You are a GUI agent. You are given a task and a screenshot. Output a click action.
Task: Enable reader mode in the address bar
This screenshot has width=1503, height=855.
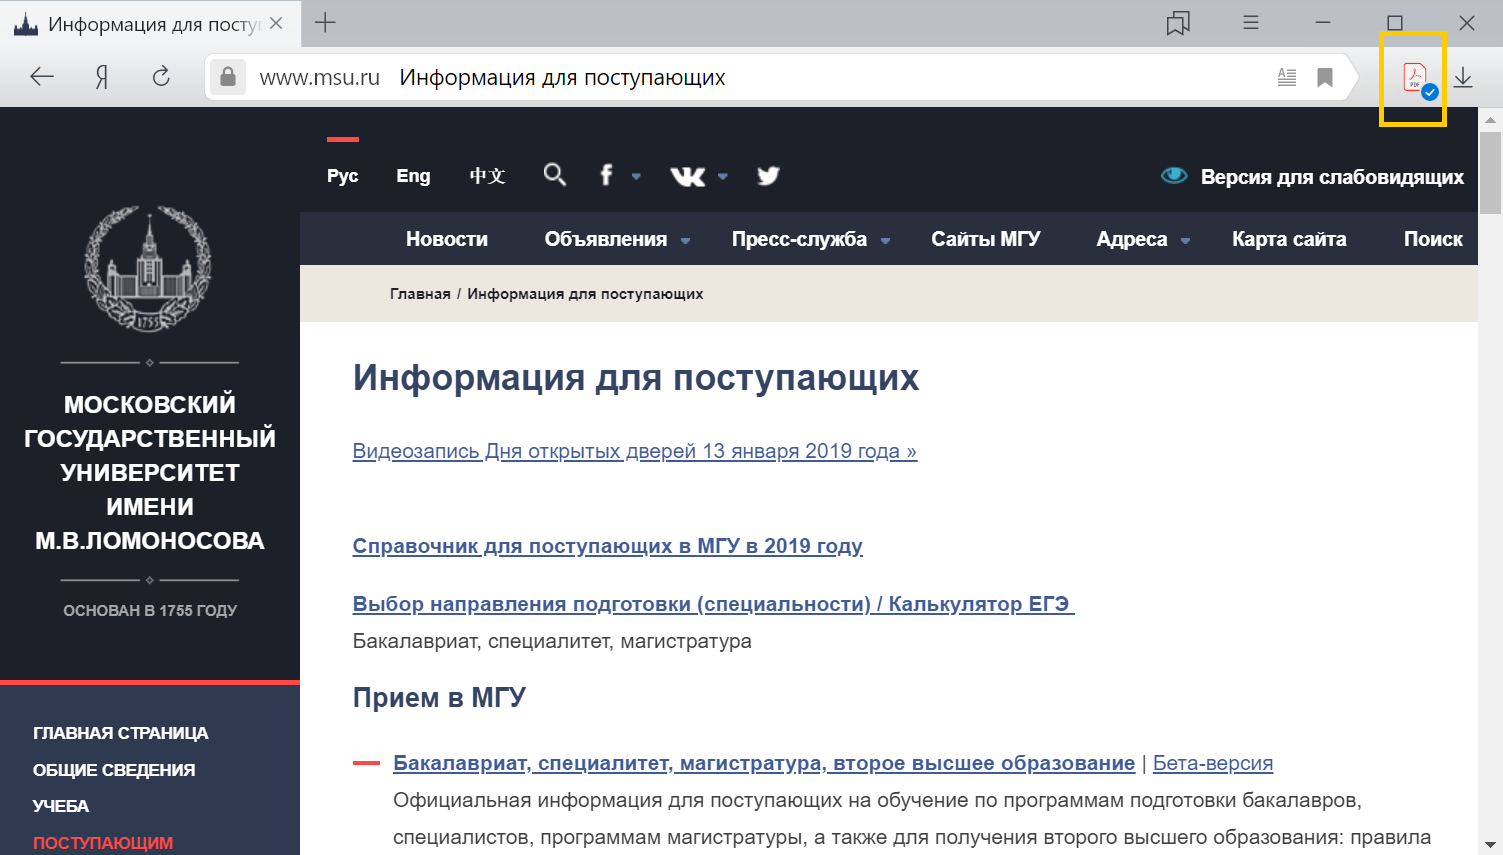coord(1287,77)
